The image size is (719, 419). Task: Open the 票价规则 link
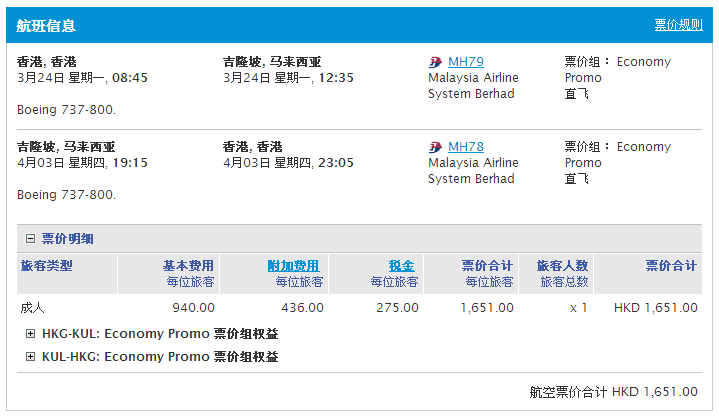click(678, 25)
